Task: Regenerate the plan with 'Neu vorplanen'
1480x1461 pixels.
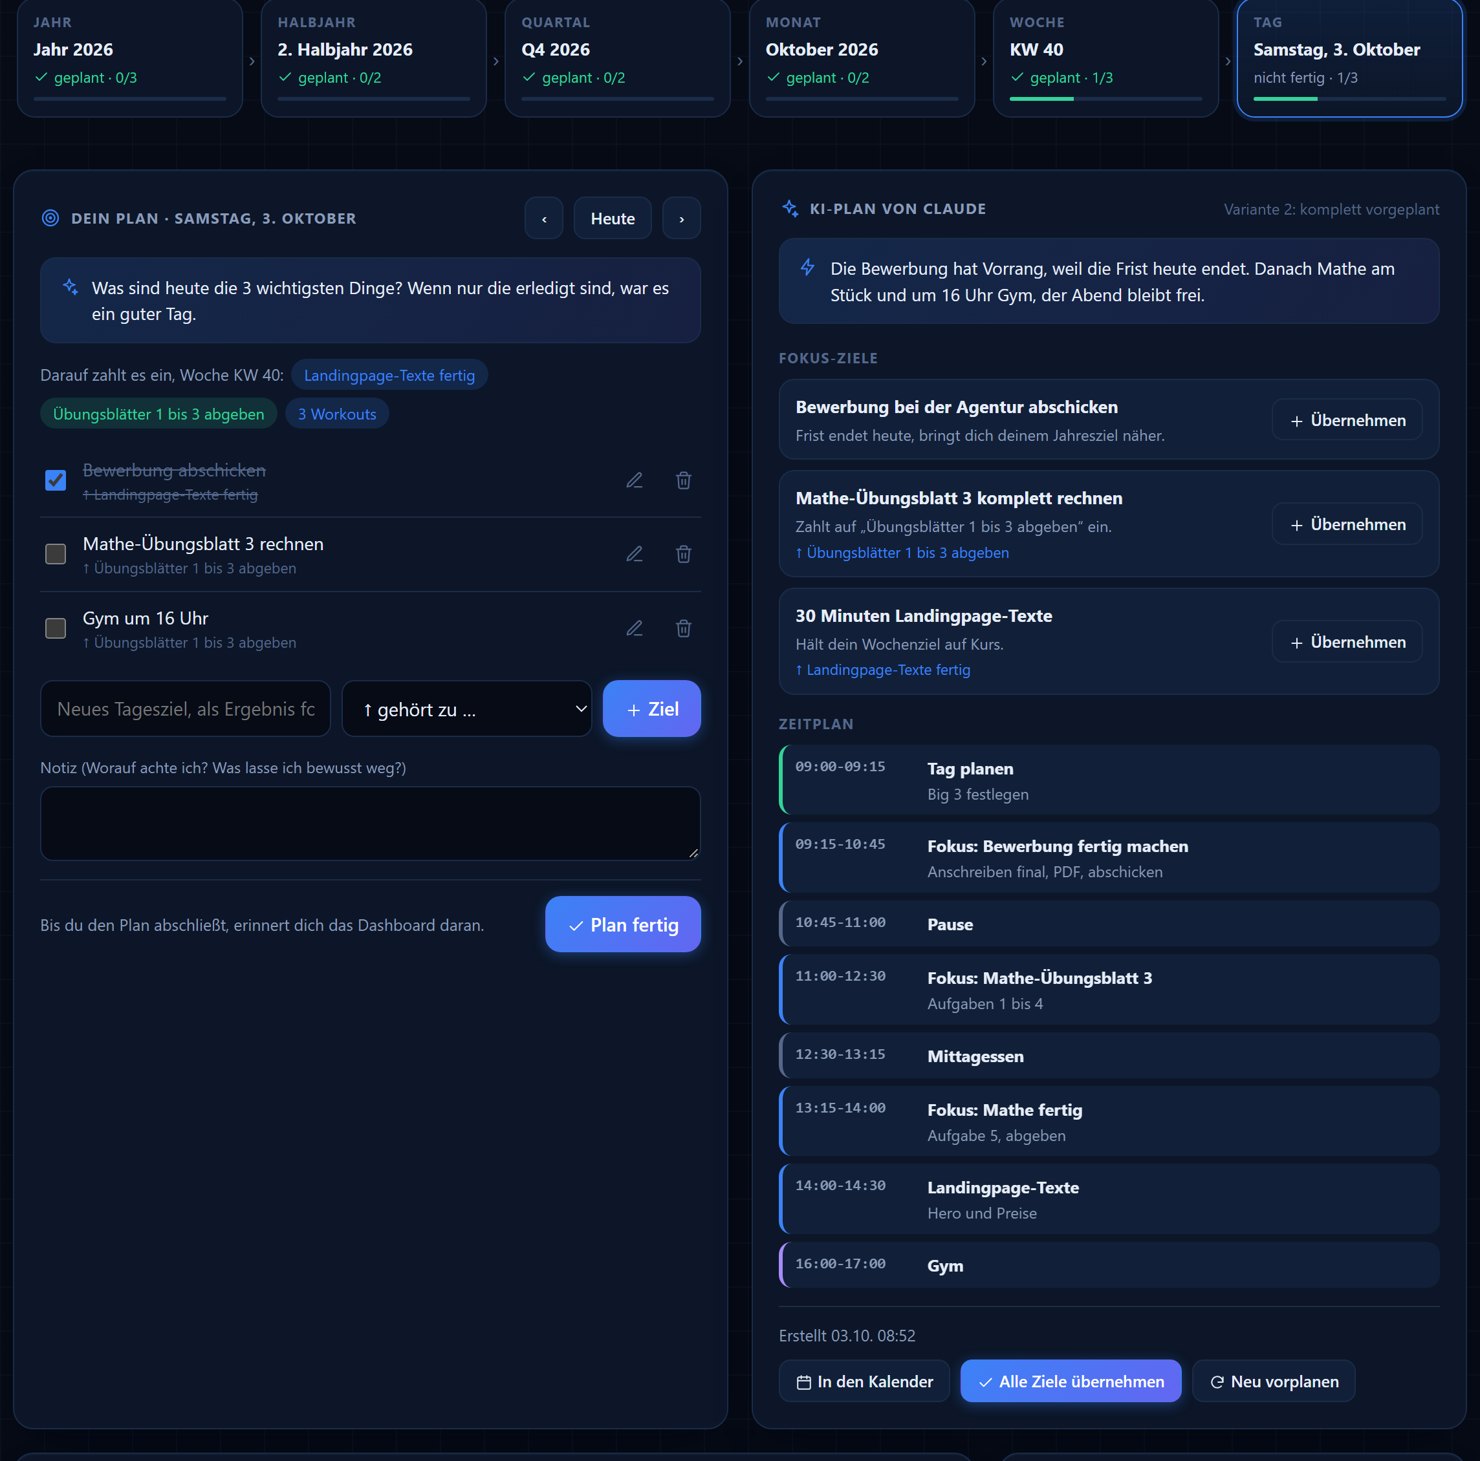Action: pyautogui.click(x=1274, y=1381)
